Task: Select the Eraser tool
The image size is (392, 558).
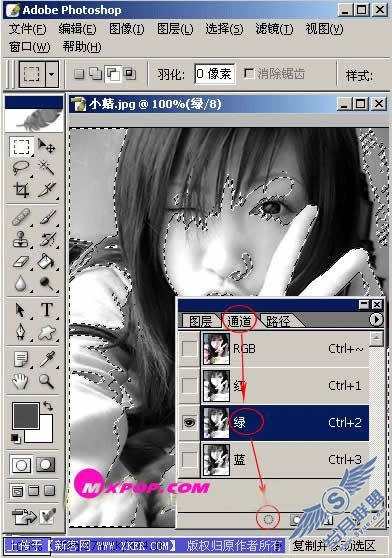Action: (x=21, y=262)
